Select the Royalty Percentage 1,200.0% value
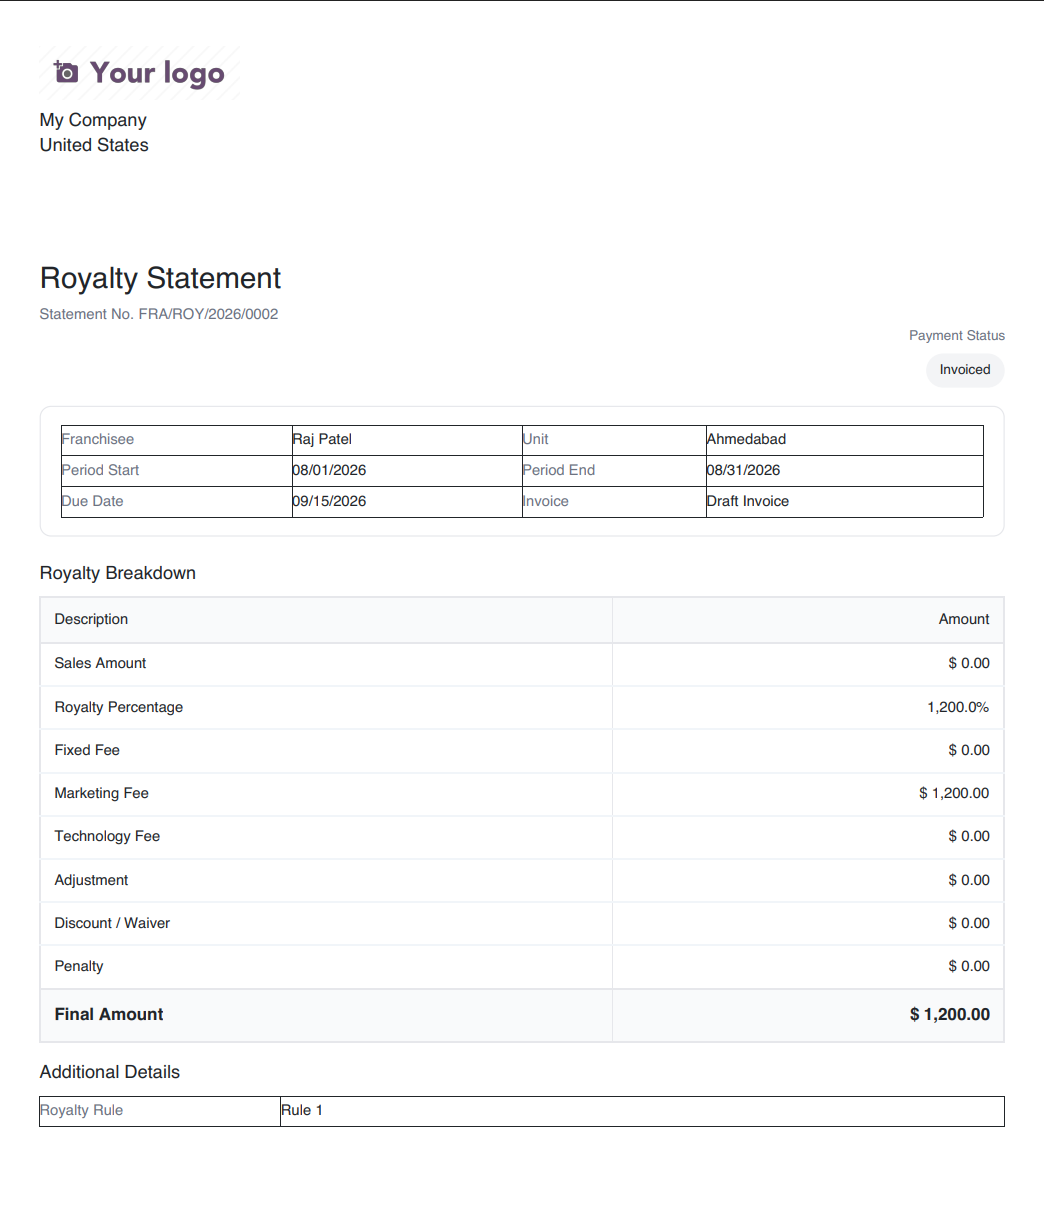Viewport: 1044px width, 1211px height. point(958,707)
